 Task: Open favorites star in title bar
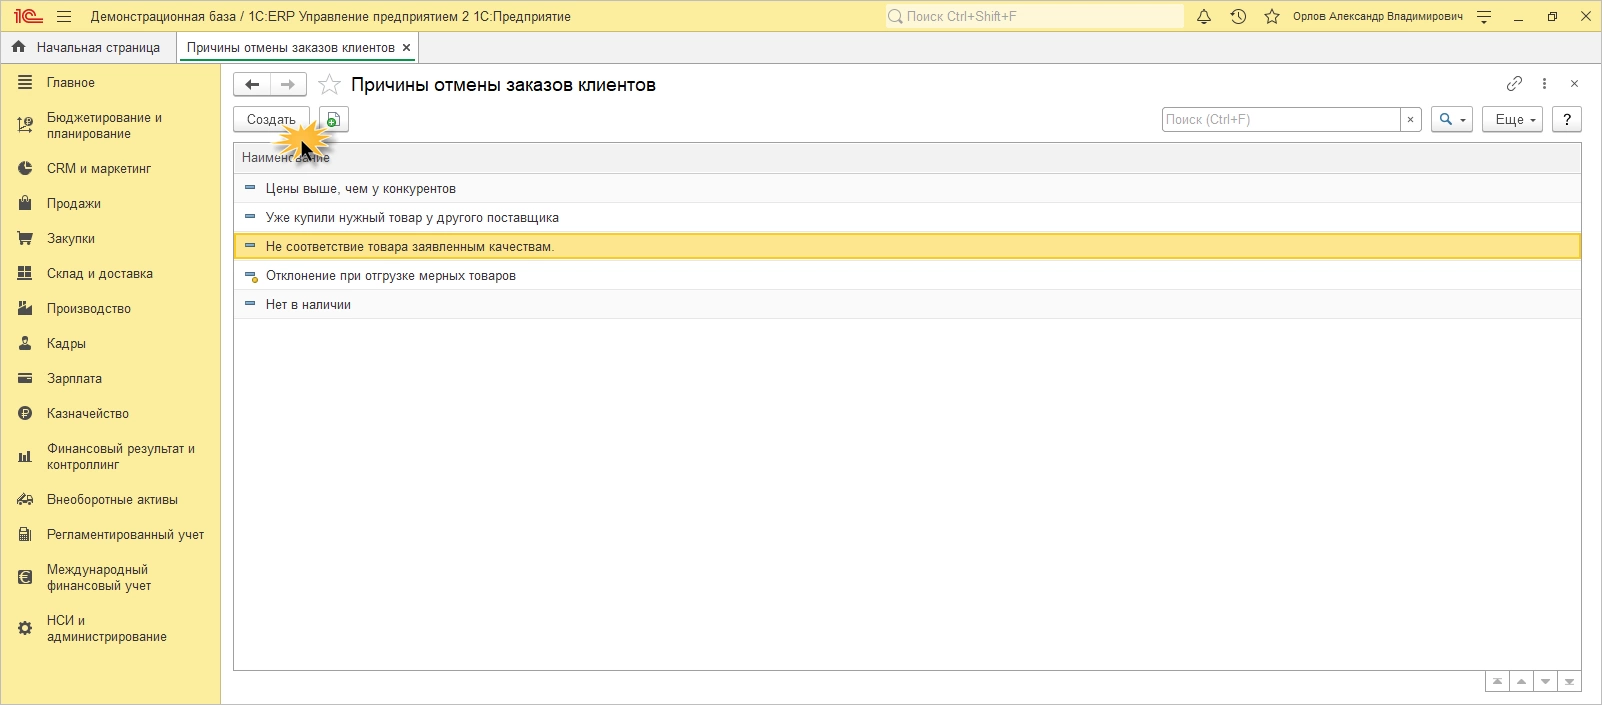click(x=1272, y=17)
